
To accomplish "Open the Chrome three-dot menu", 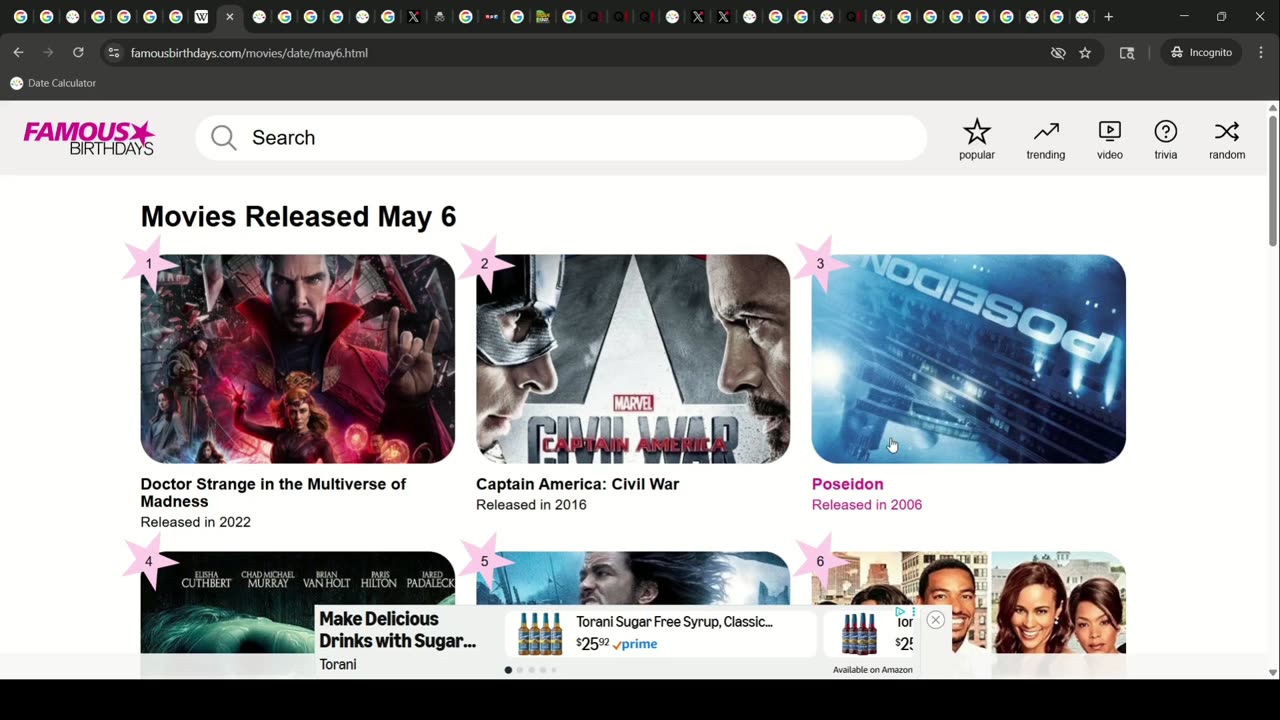I will [1259, 52].
